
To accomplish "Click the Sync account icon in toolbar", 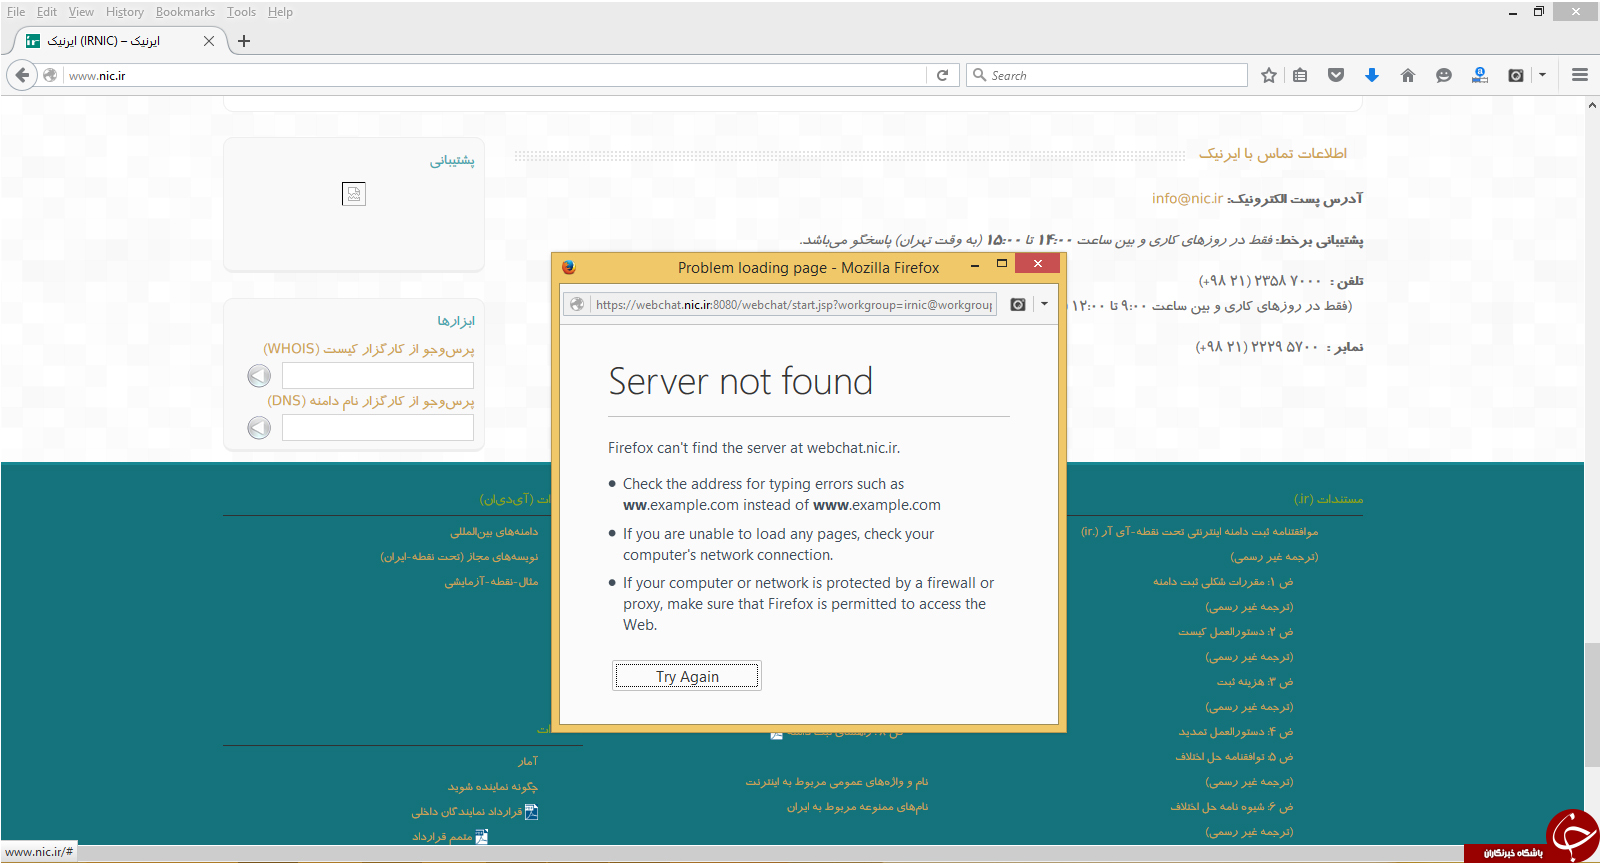I will click(x=1480, y=75).
